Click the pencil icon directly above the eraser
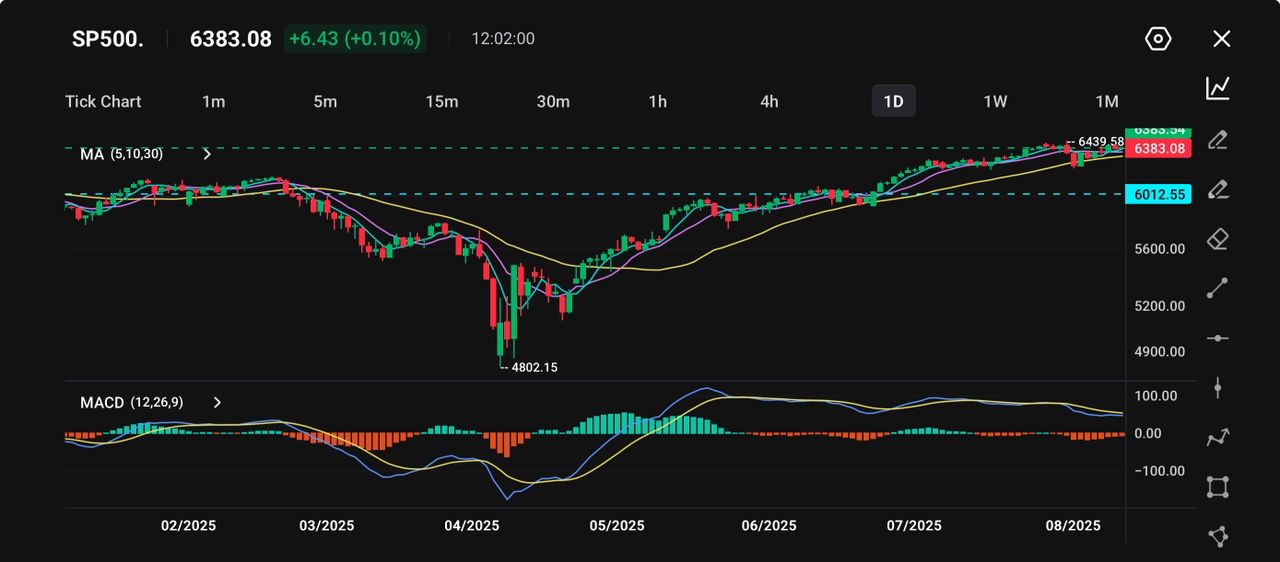 [x=1217, y=189]
